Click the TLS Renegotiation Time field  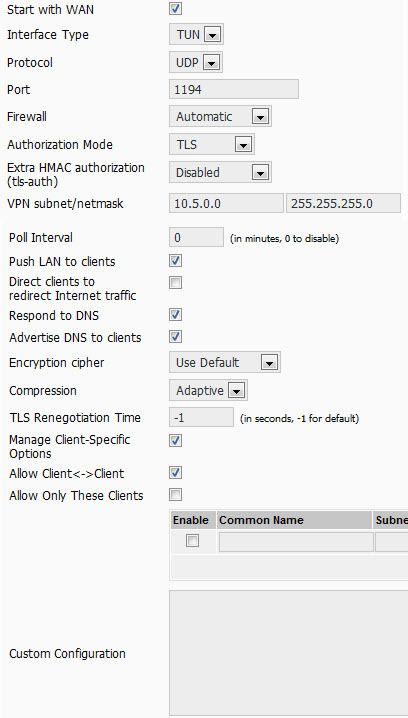click(201, 418)
